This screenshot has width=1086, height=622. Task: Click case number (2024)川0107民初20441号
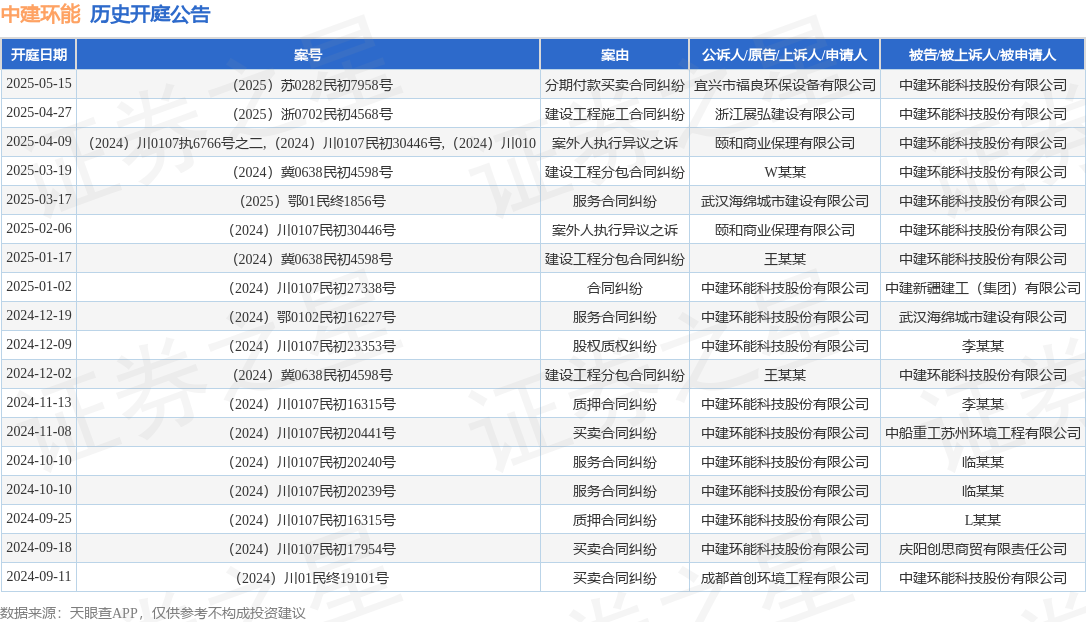tap(308, 434)
